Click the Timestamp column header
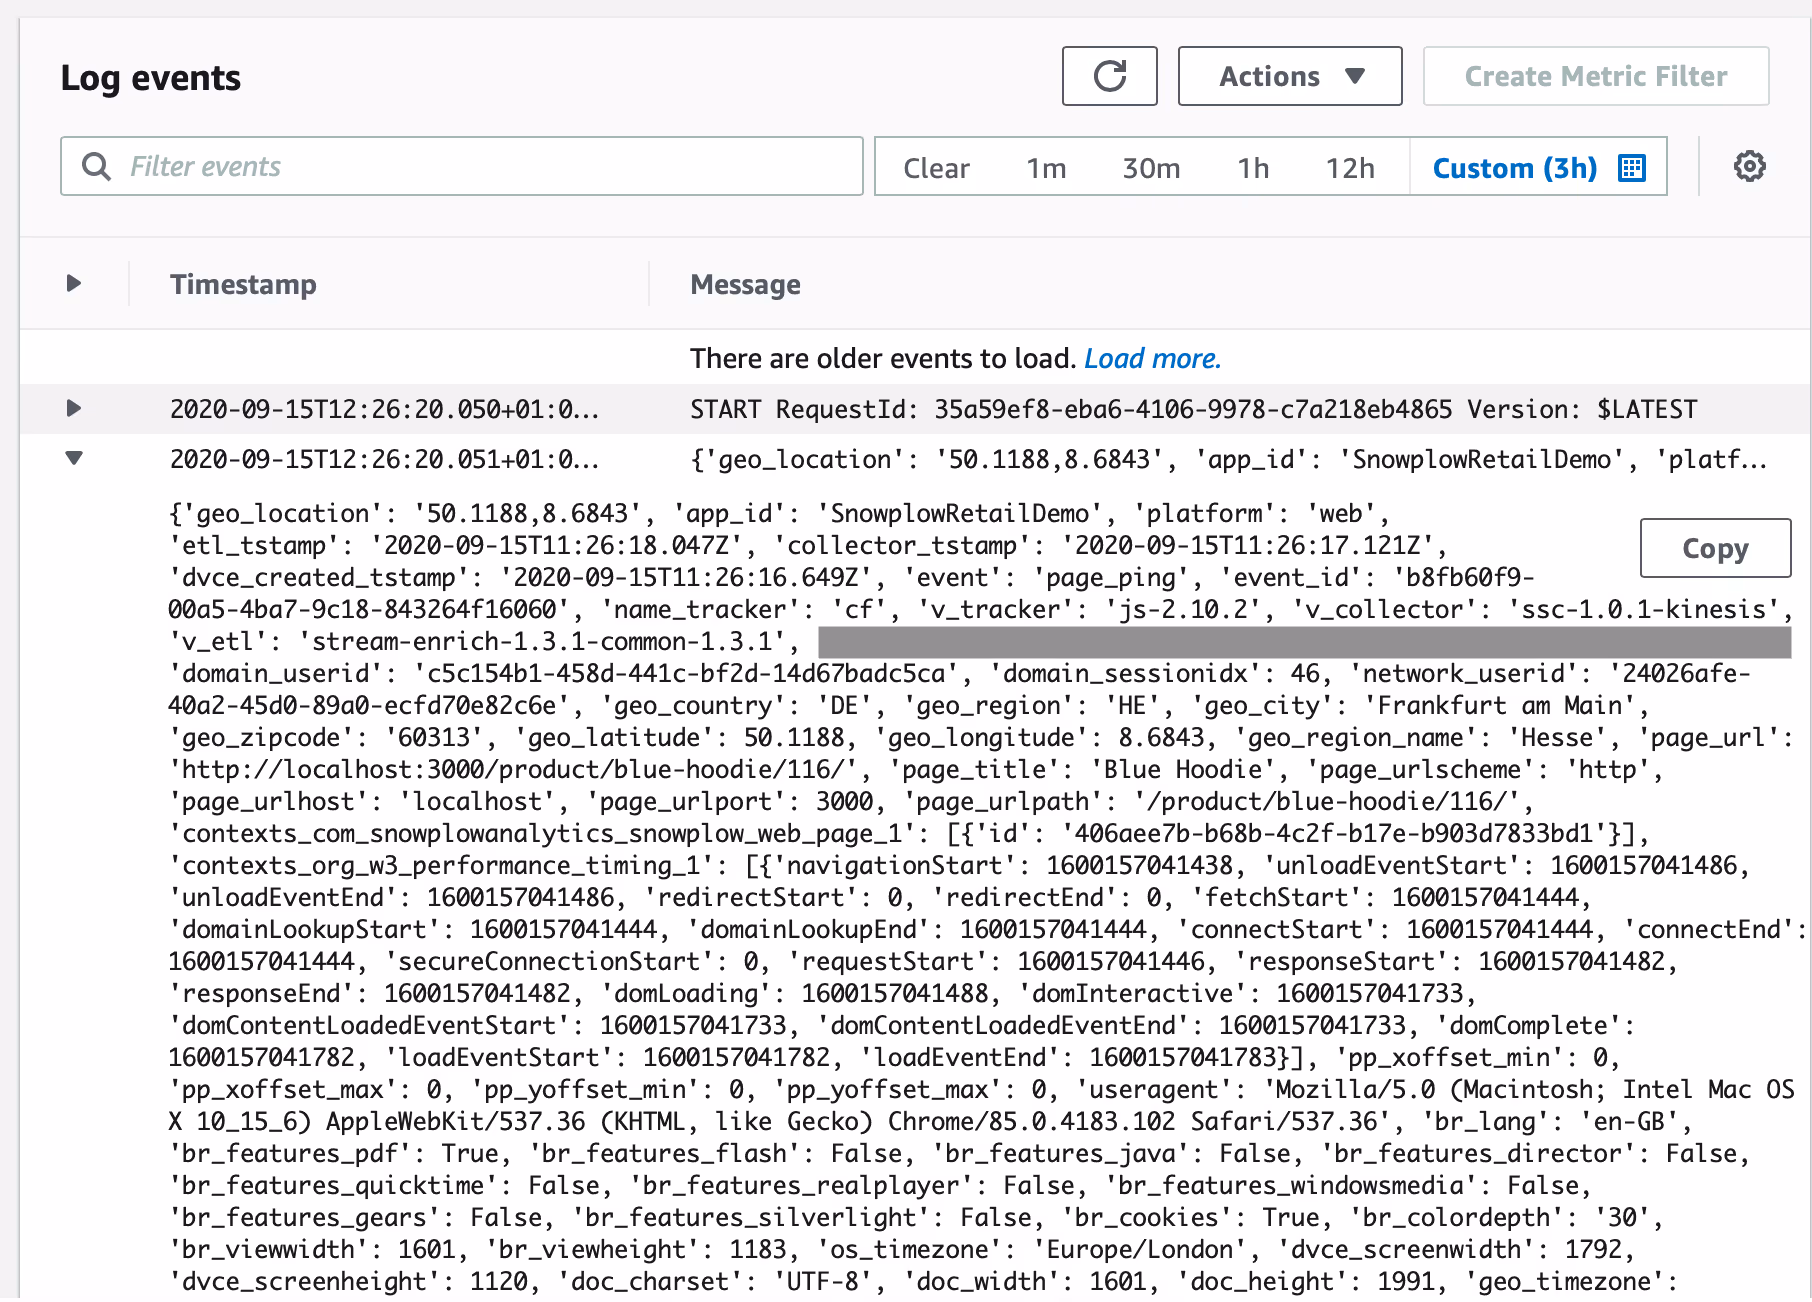1812x1302 pixels. 243,284
